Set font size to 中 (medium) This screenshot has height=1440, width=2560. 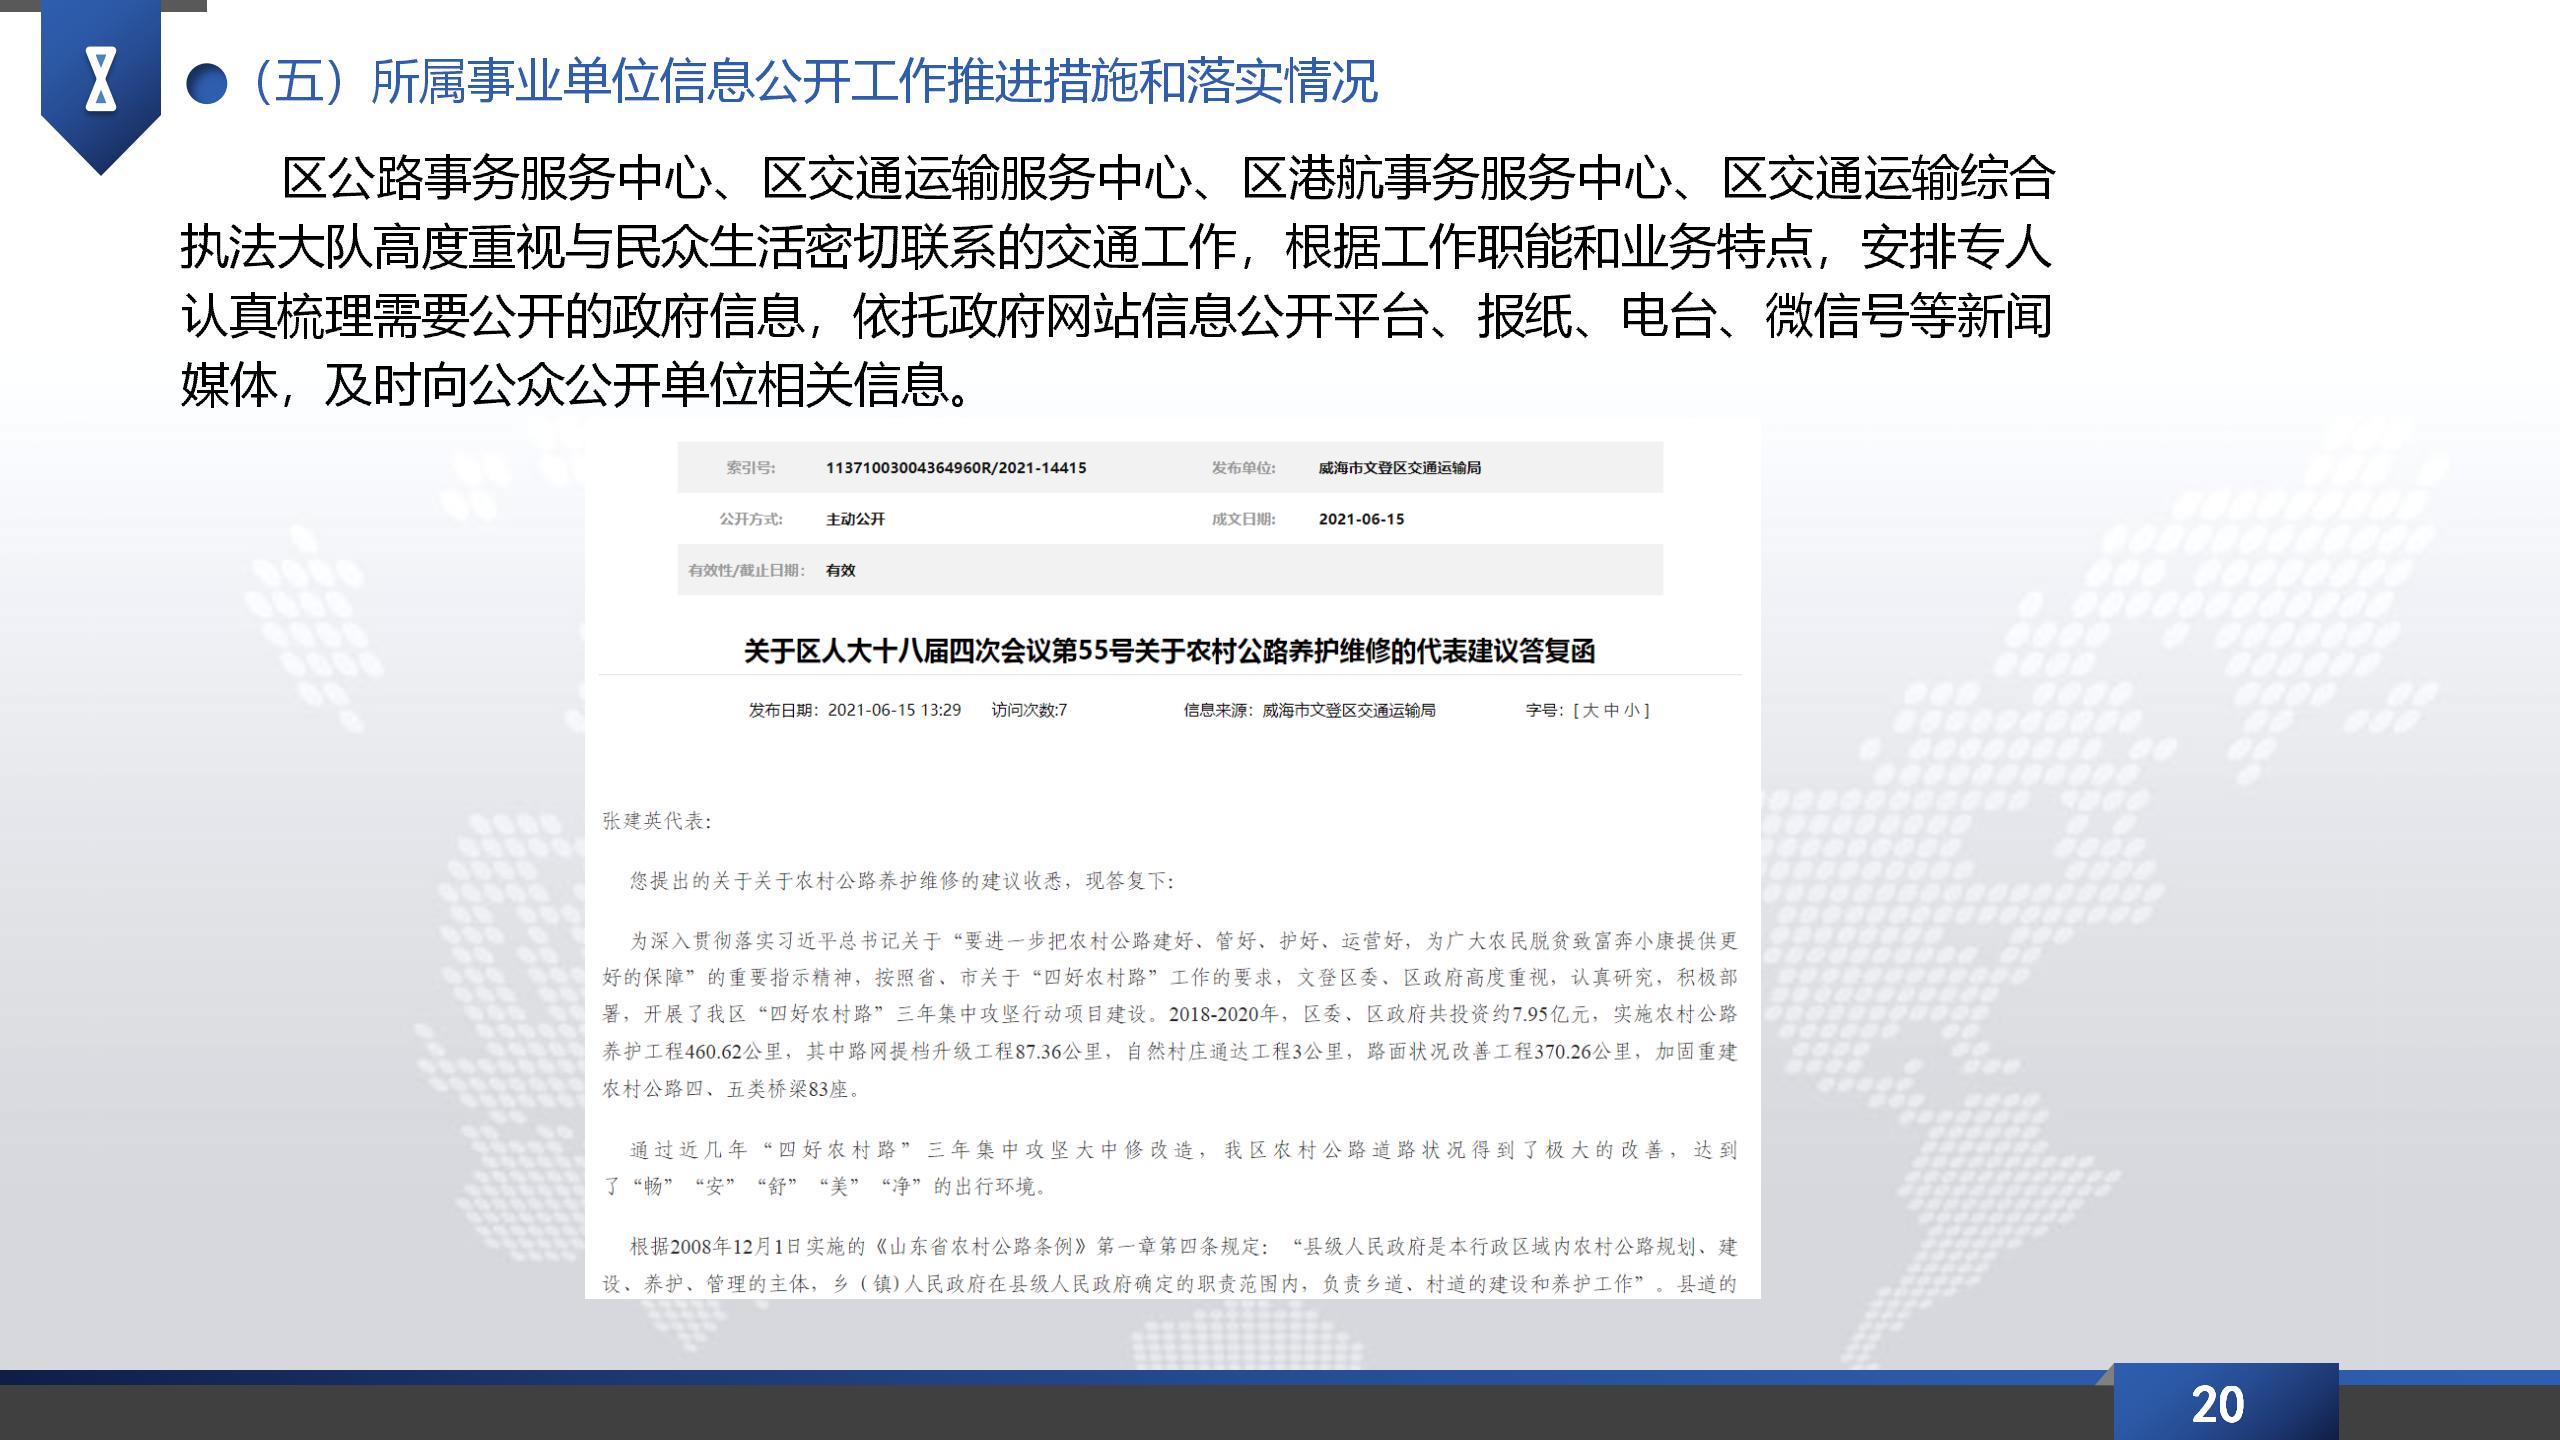1611,710
